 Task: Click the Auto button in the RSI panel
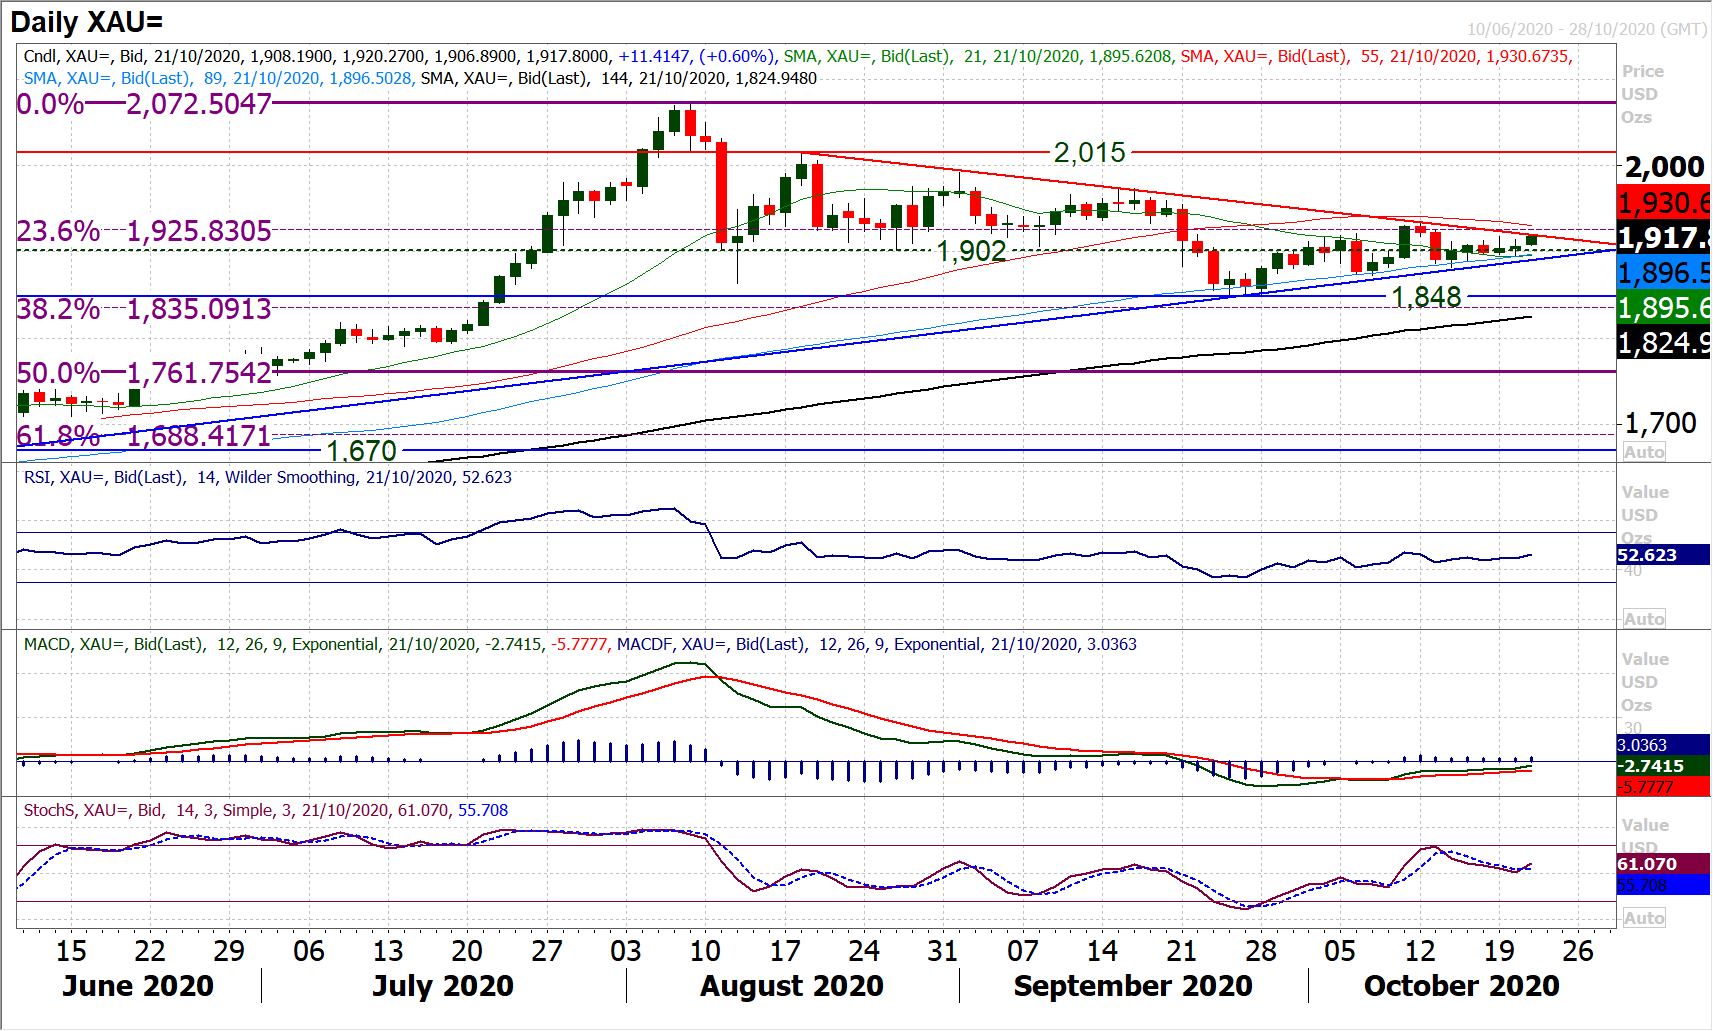tap(1644, 619)
